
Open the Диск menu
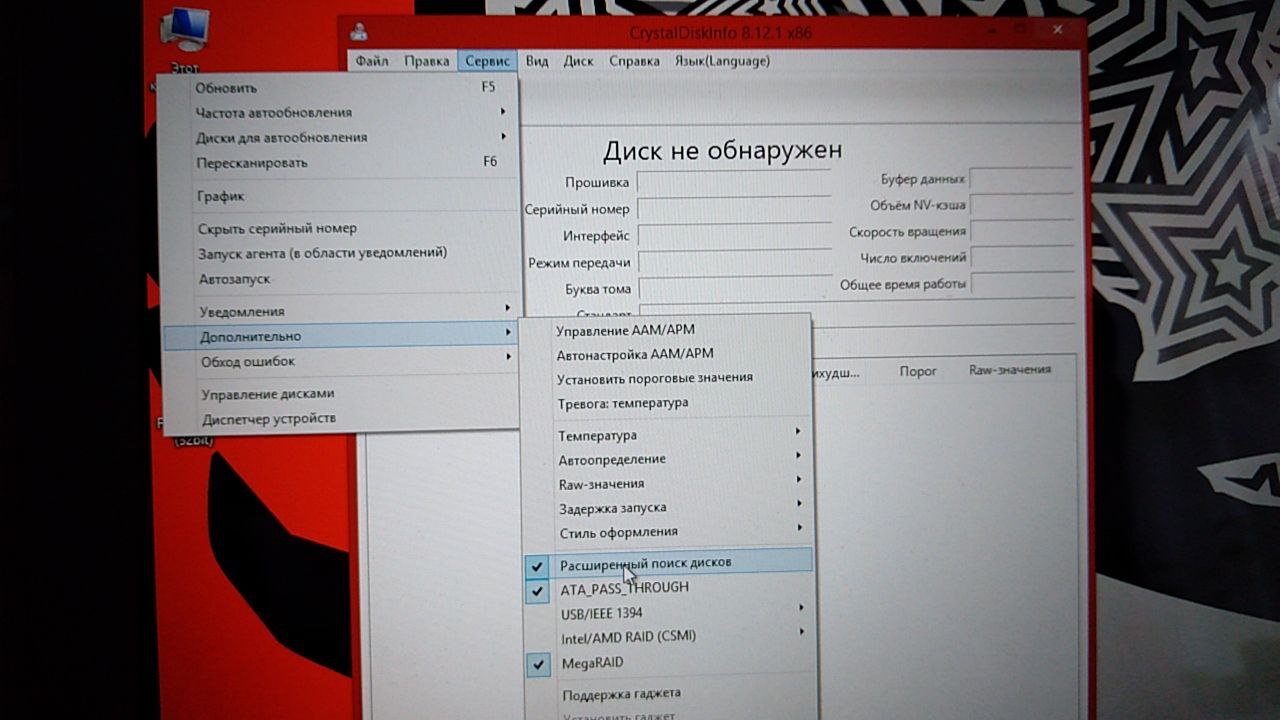coord(578,61)
